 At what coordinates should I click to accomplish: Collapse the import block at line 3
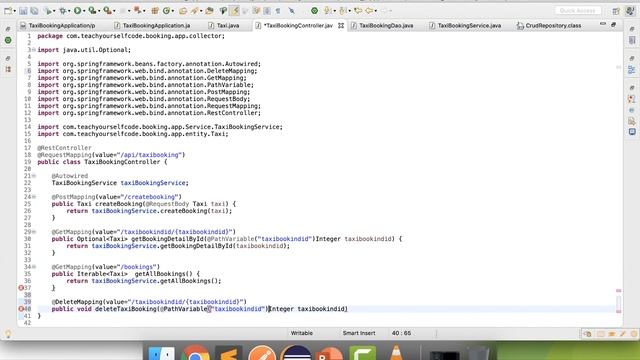coord(34,50)
